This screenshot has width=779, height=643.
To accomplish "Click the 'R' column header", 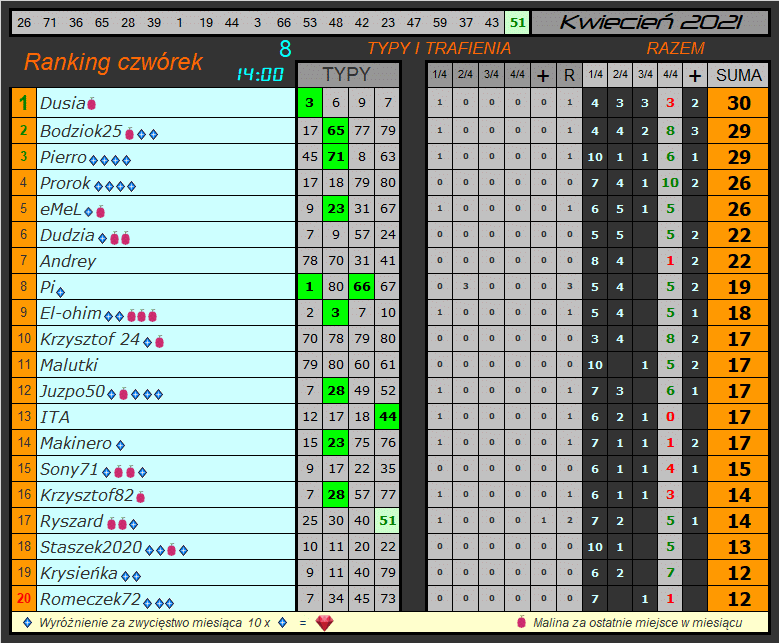I will (569, 76).
